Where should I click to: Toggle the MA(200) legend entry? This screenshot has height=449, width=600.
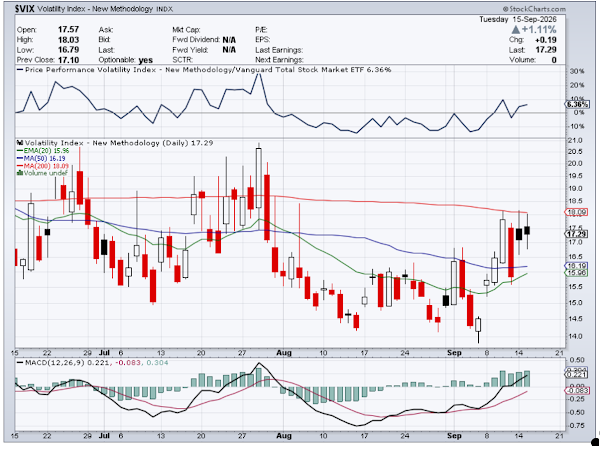43,166
